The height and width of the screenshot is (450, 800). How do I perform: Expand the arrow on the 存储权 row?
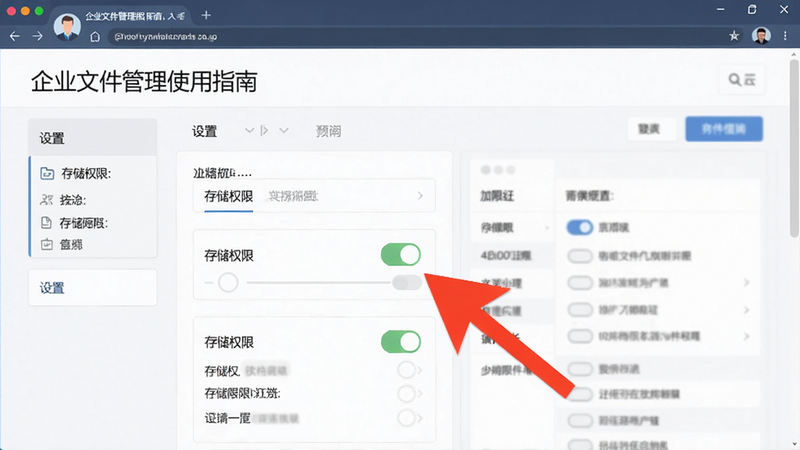click(420, 370)
